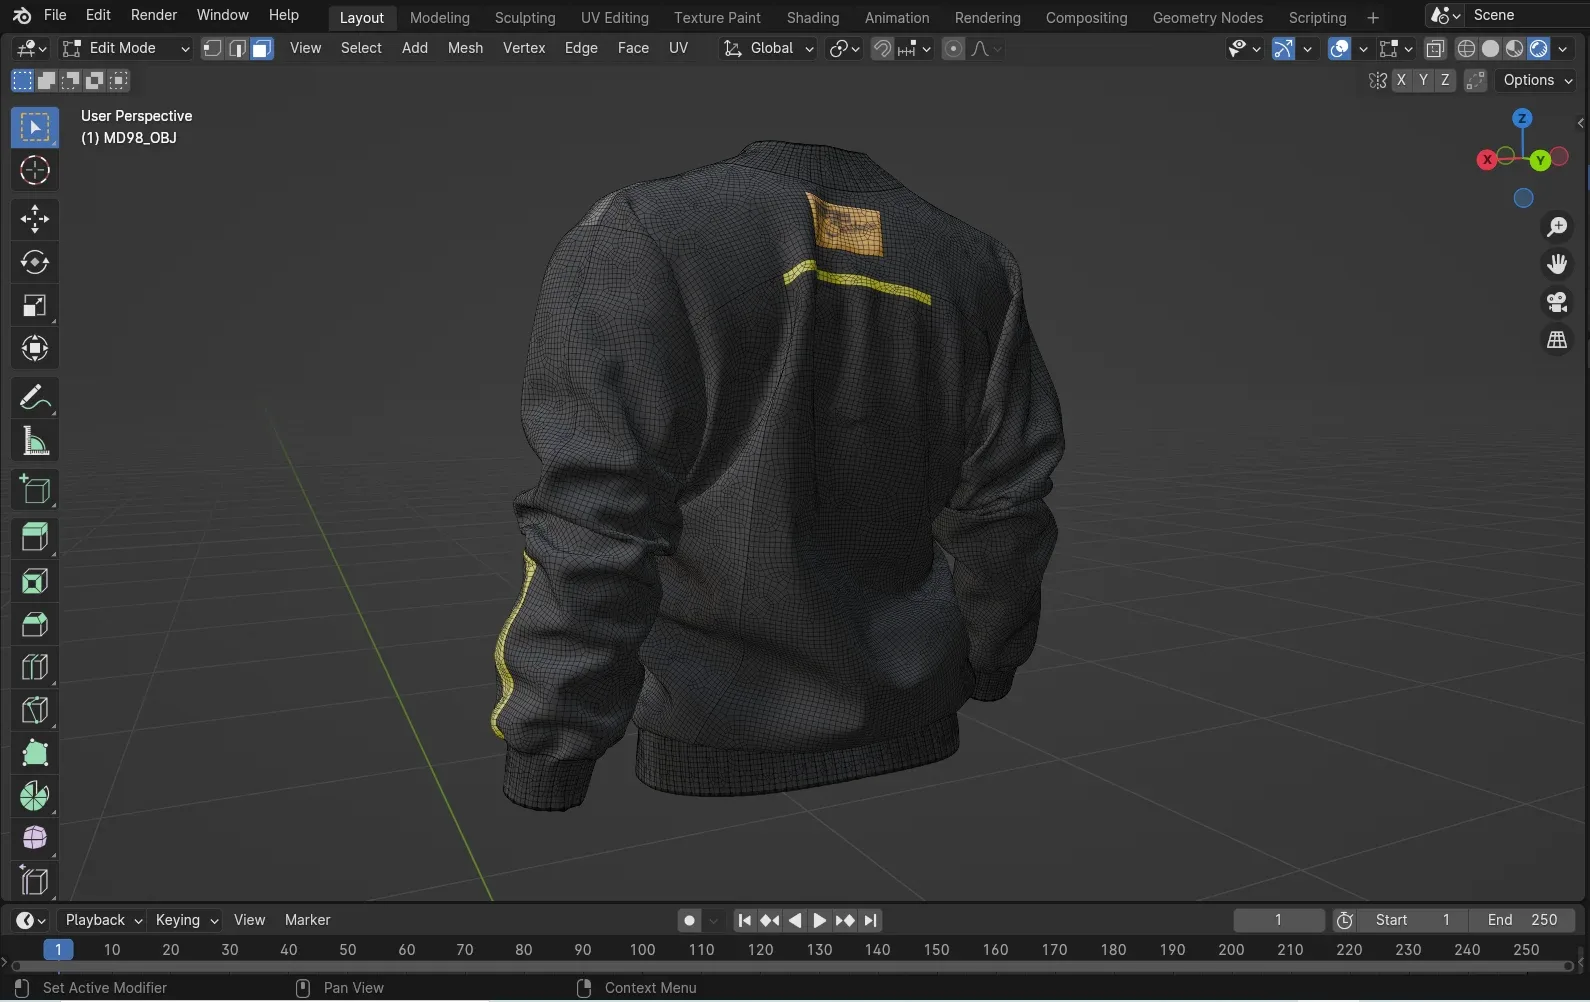Screen dimensions: 1590x1002
Task: Click the Z axis on navigation gizmo
Action: (x=1522, y=119)
